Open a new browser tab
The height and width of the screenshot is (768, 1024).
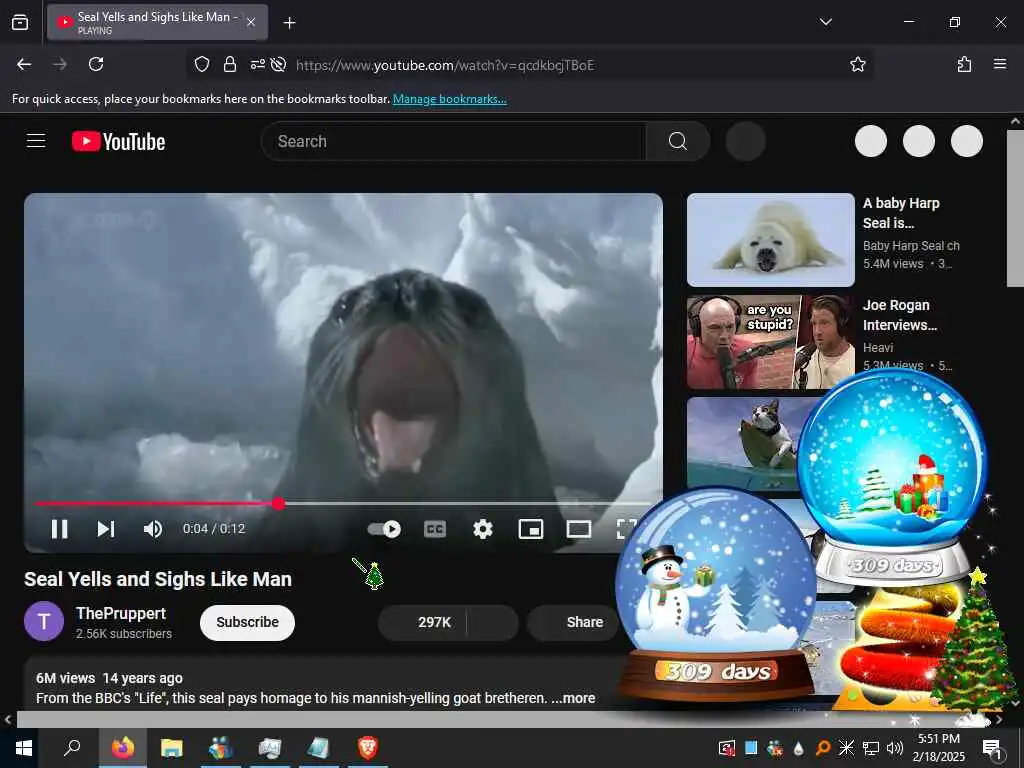[x=289, y=23]
